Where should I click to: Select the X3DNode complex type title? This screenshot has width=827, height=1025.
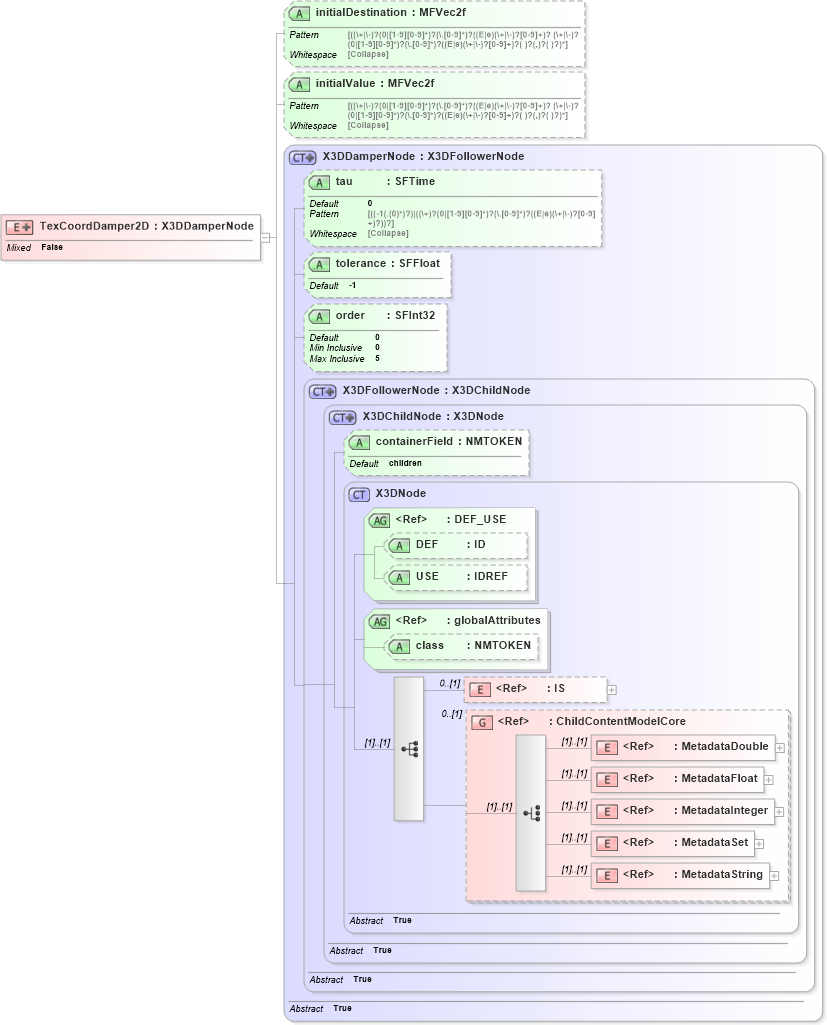[401, 494]
